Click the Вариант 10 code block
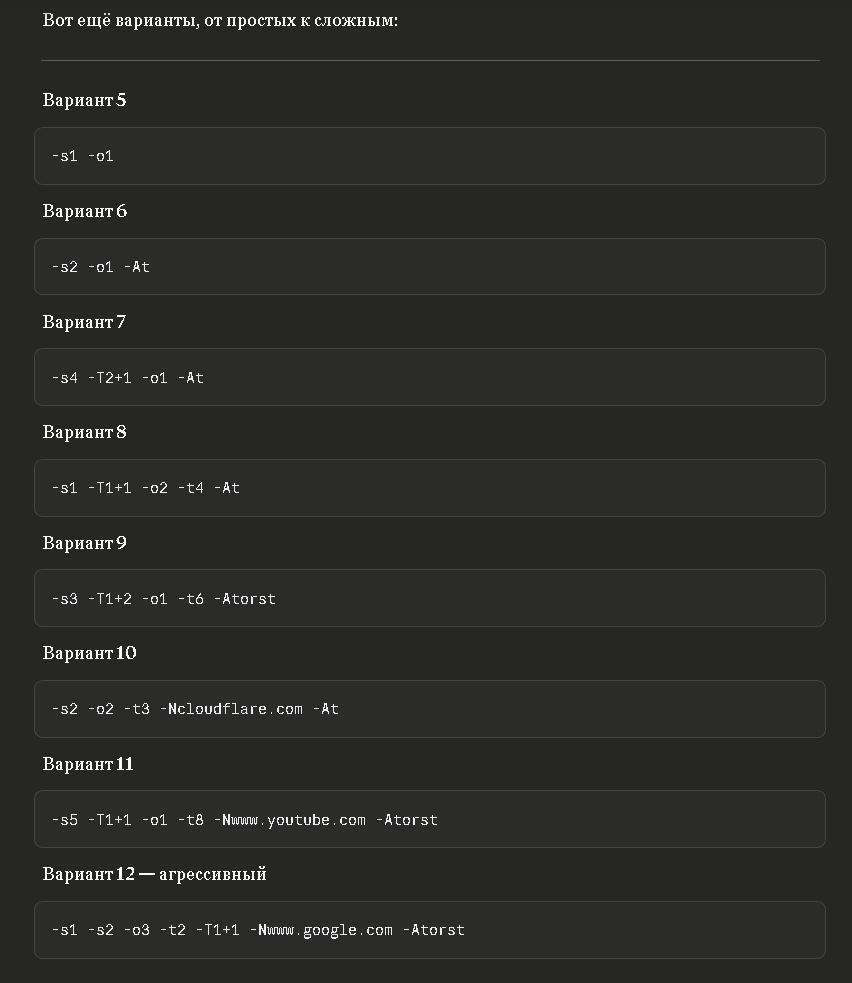The width and height of the screenshot is (852, 983). click(429, 709)
